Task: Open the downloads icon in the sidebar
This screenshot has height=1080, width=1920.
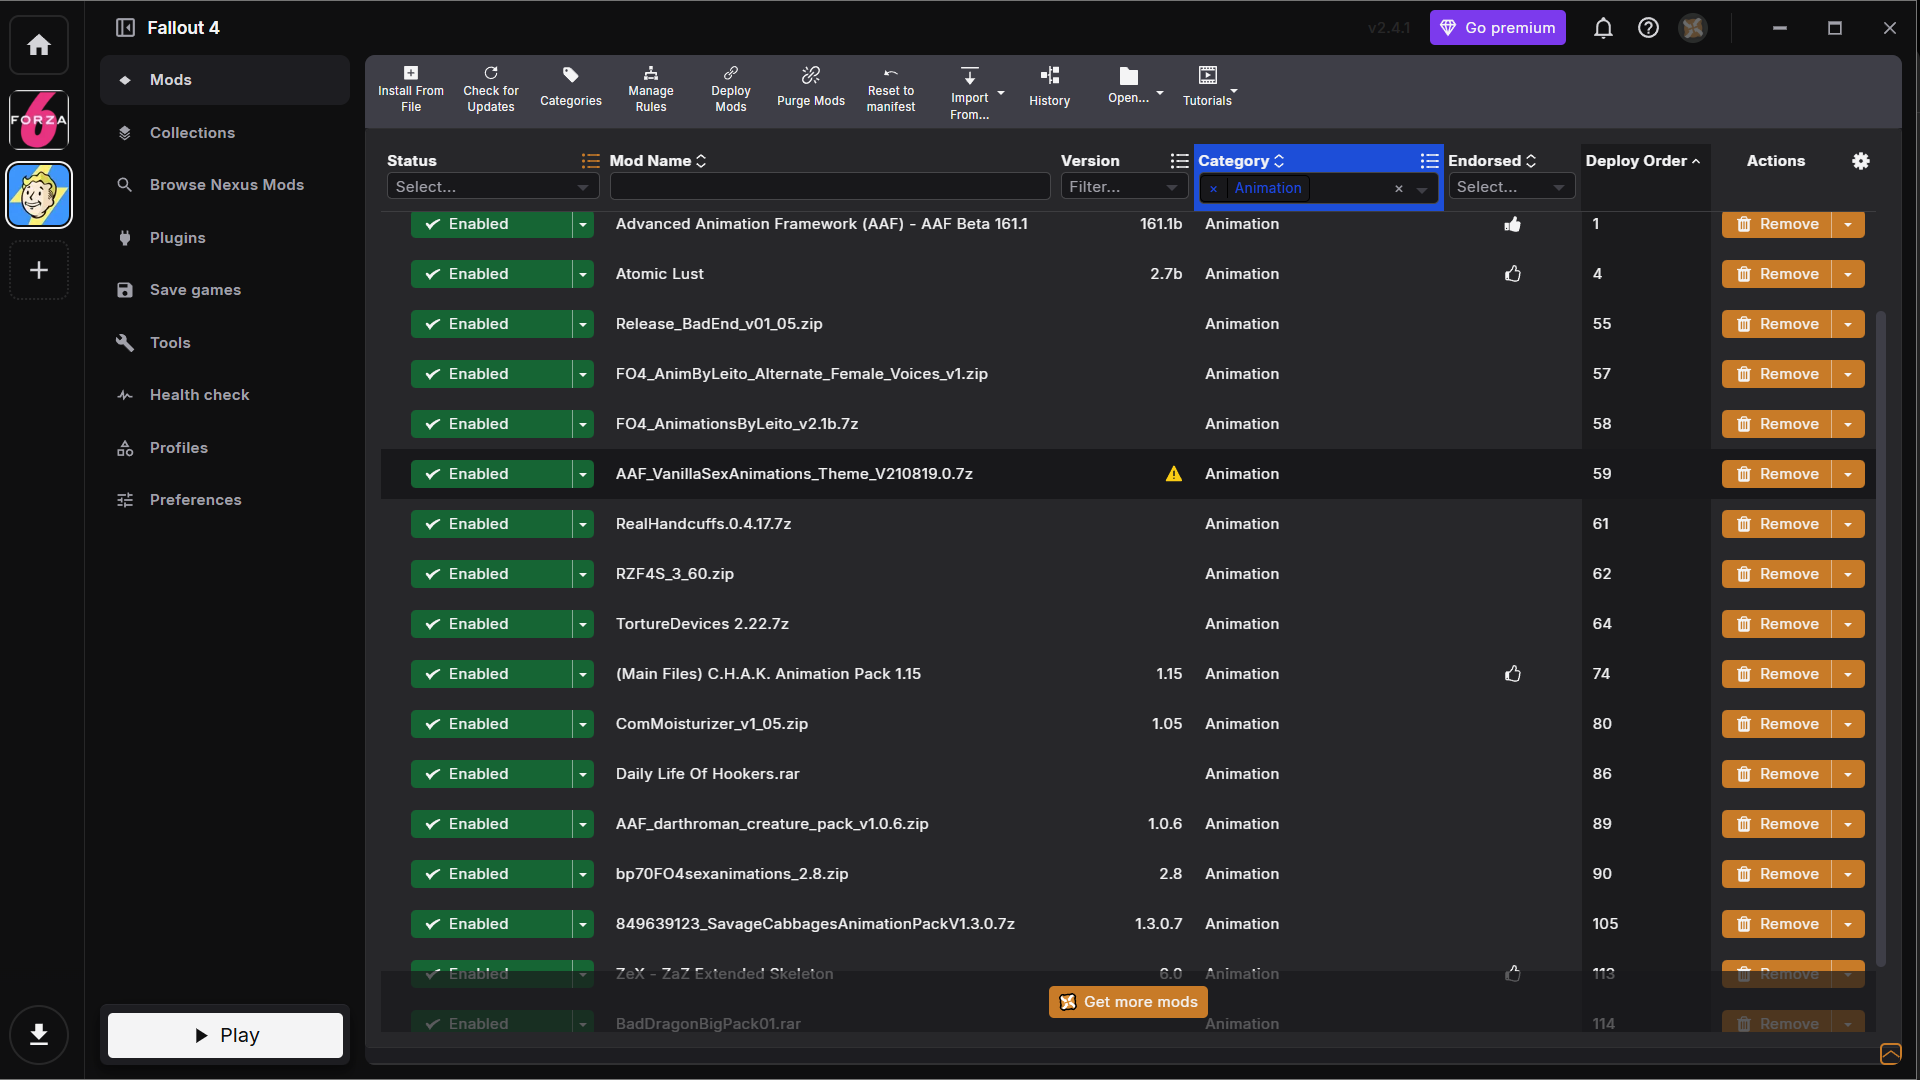Action: (39, 1034)
